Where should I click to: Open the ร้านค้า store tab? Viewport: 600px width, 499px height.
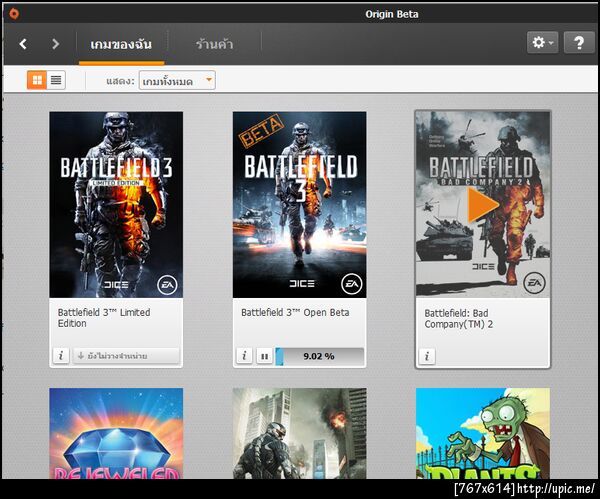(214, 44)
